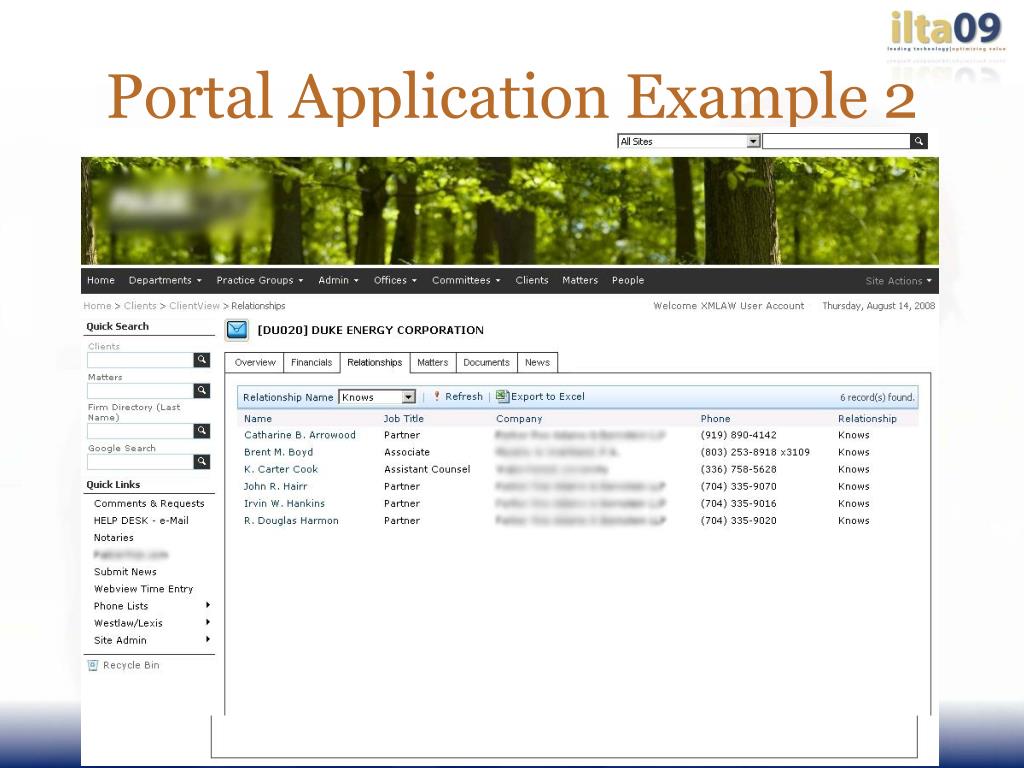Open HELP DESK - e-Mail link

point(141,520)
